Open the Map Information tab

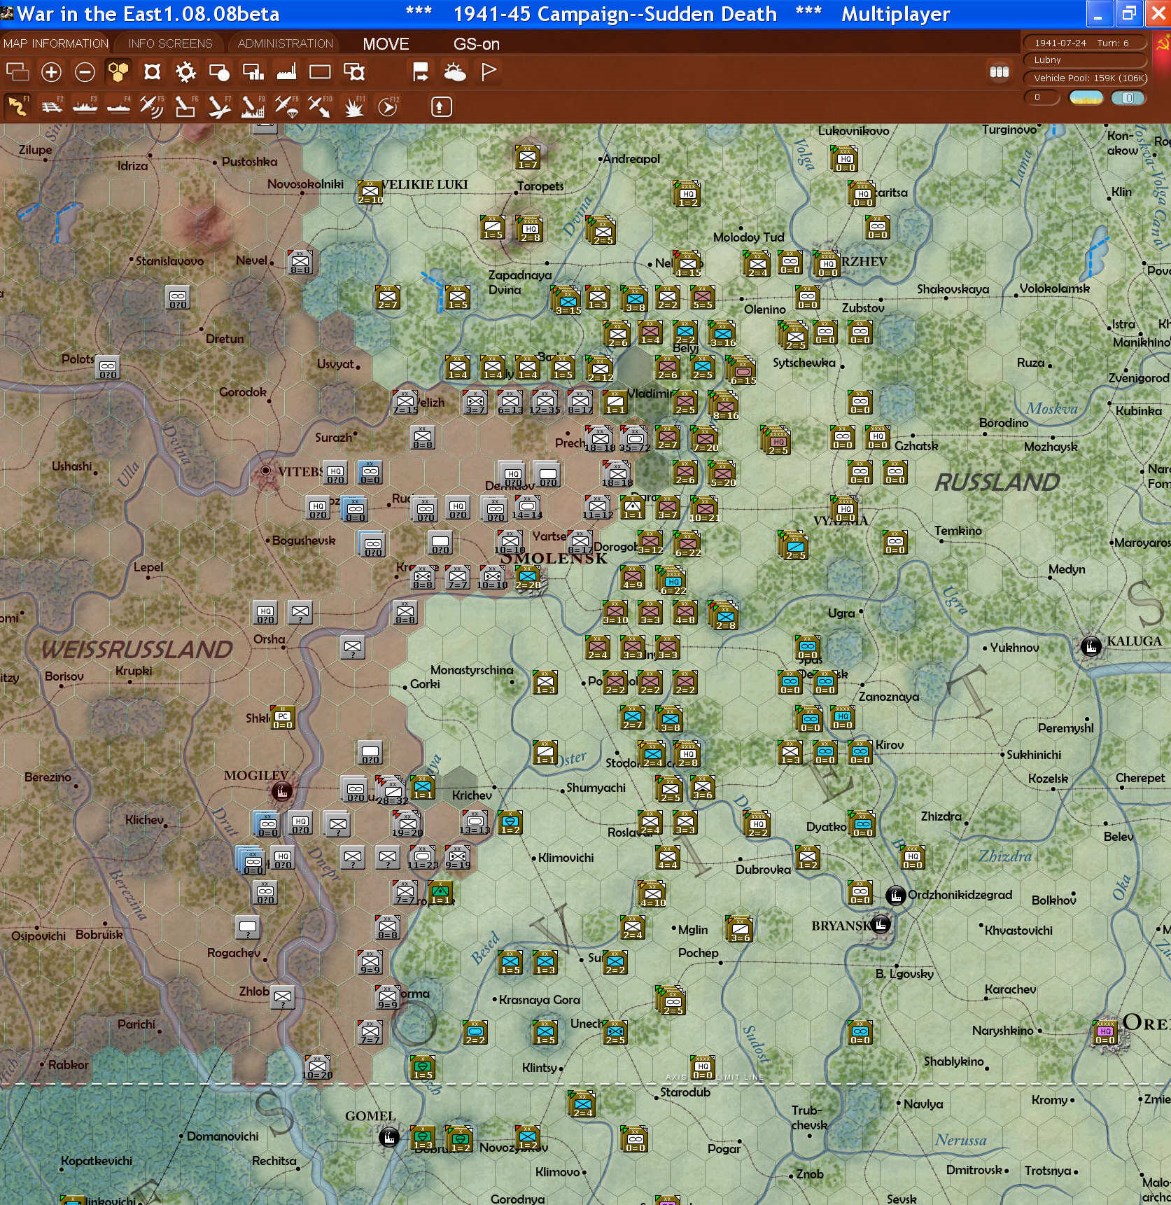tap(55, 43)
